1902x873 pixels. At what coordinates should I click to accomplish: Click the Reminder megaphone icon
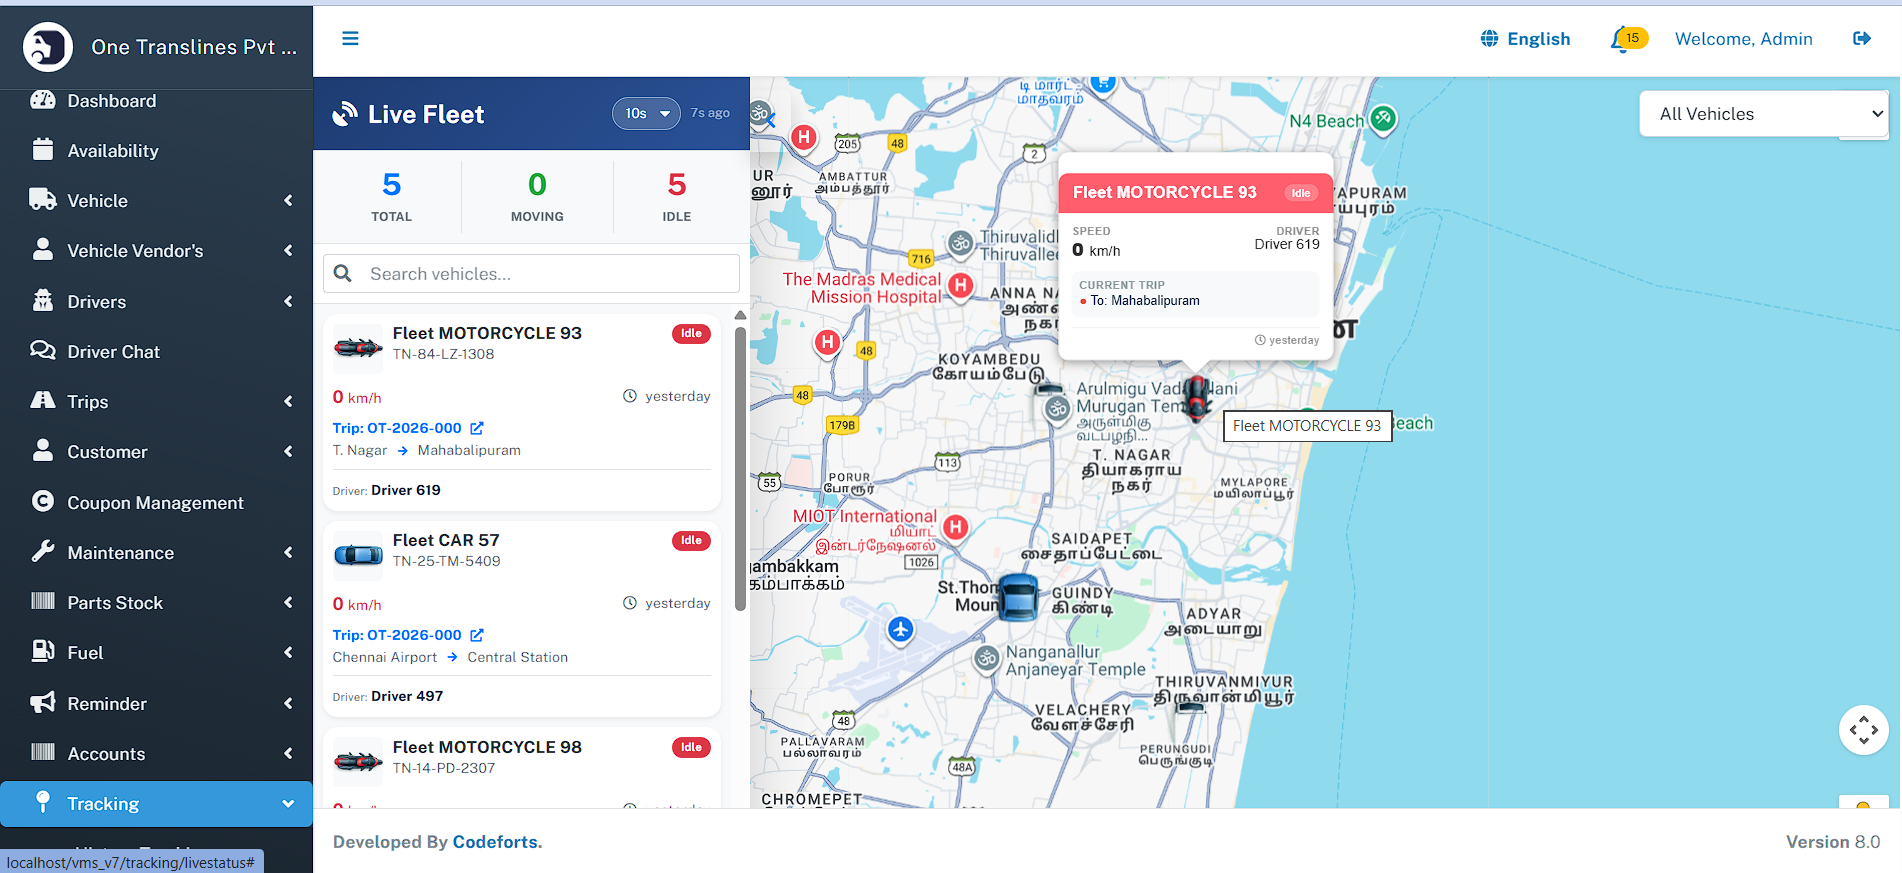point(43,702)
